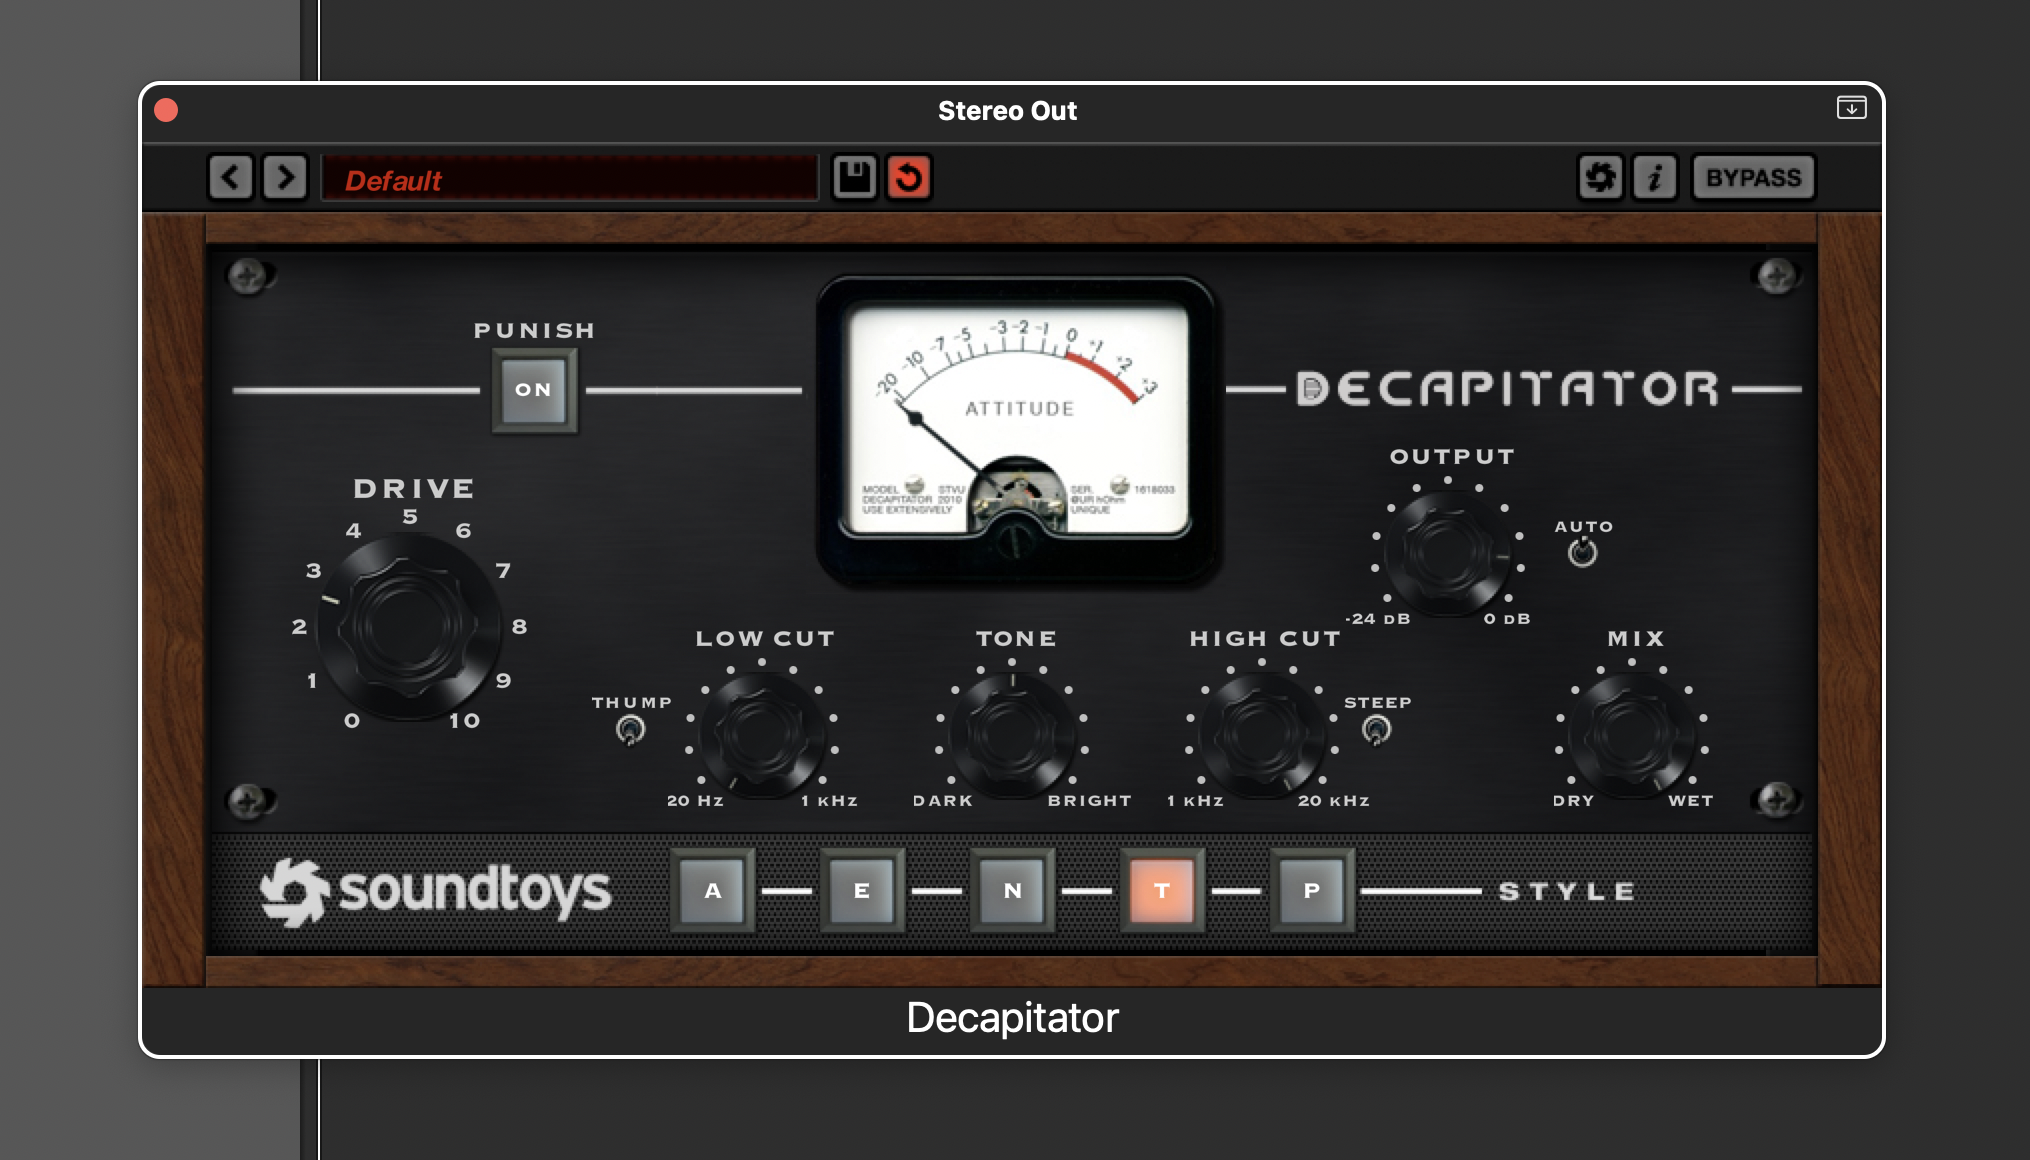Click the info icon to view plugin details

point(1655,177)
